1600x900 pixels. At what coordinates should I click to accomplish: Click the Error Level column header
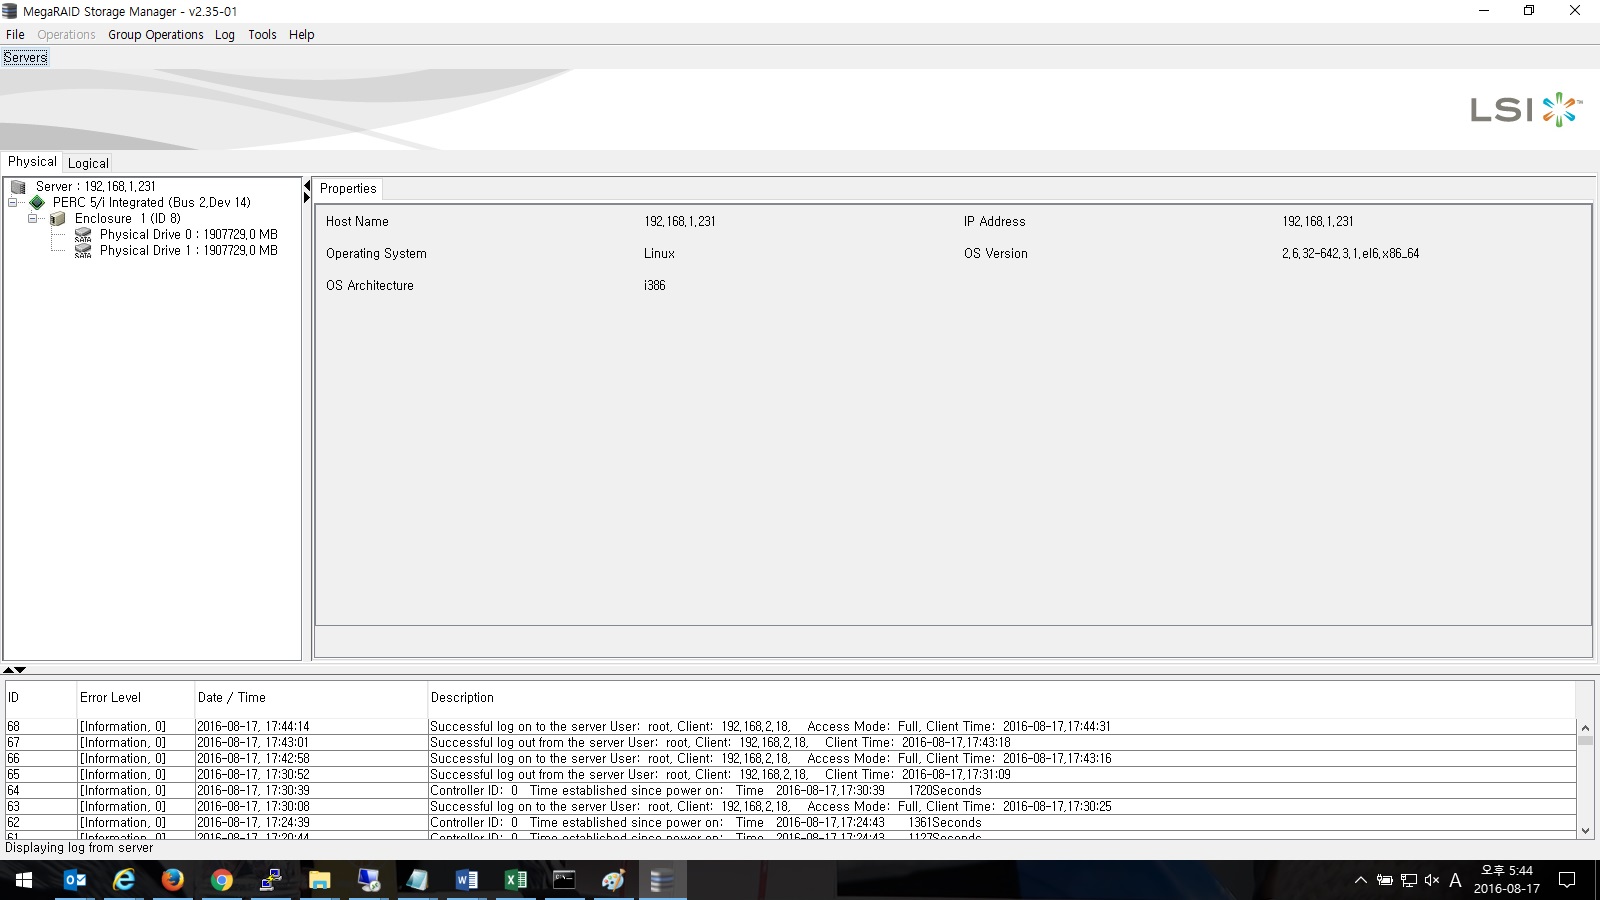point(135,698)
